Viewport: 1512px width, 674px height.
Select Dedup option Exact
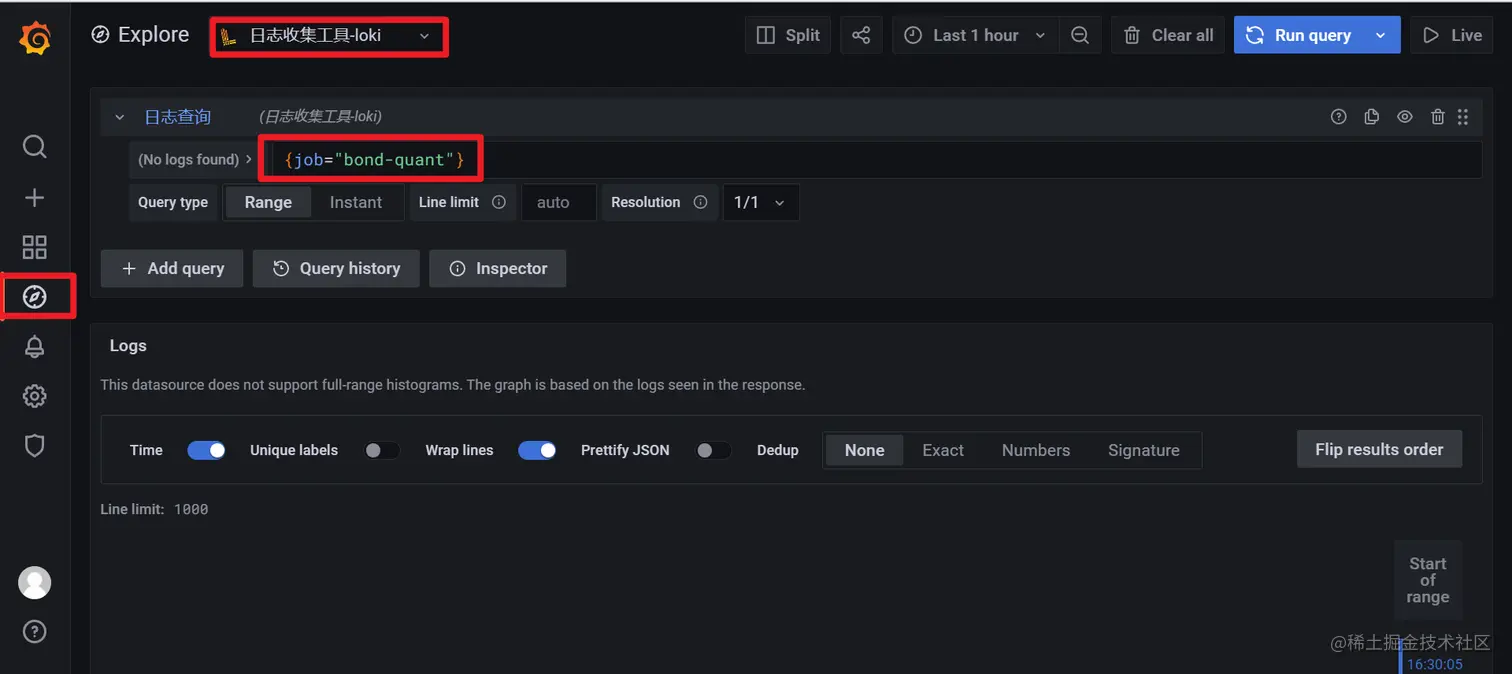pyautogui.click(x=943, y=450)
